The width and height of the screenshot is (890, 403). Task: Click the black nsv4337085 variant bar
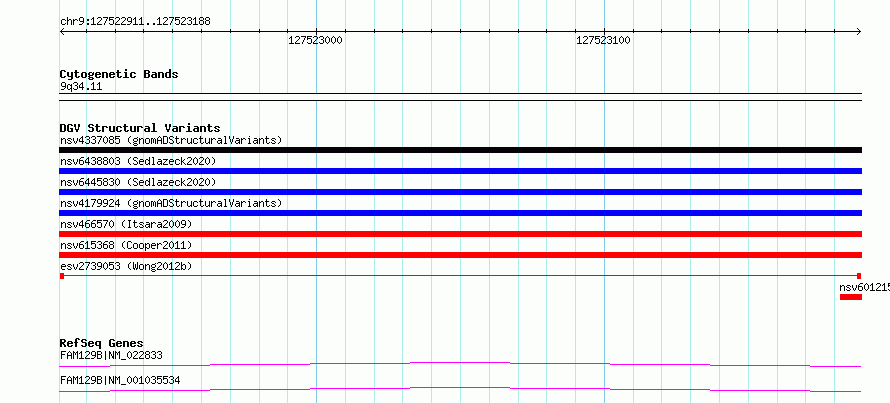pos(460,150)
